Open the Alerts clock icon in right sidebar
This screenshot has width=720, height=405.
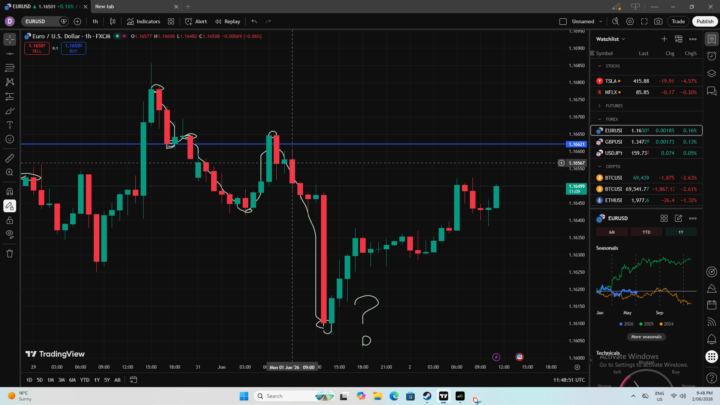point(711,56)
